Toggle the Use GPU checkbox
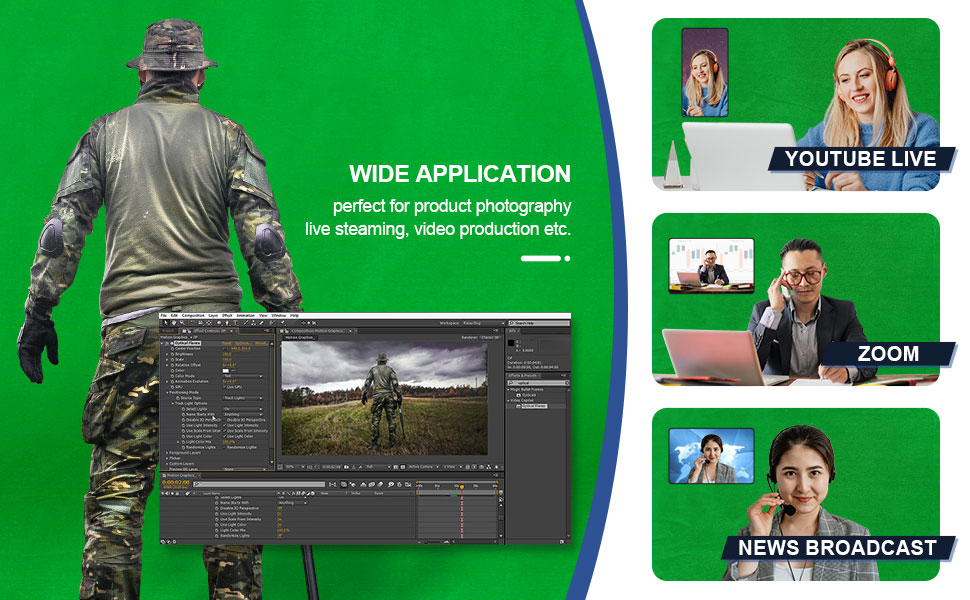 (x=225, y=386)
